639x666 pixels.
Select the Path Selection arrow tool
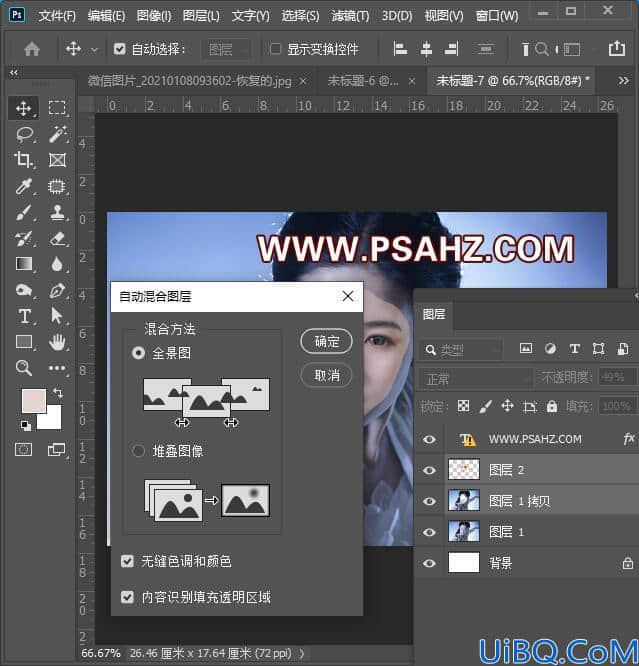(57, 316)
